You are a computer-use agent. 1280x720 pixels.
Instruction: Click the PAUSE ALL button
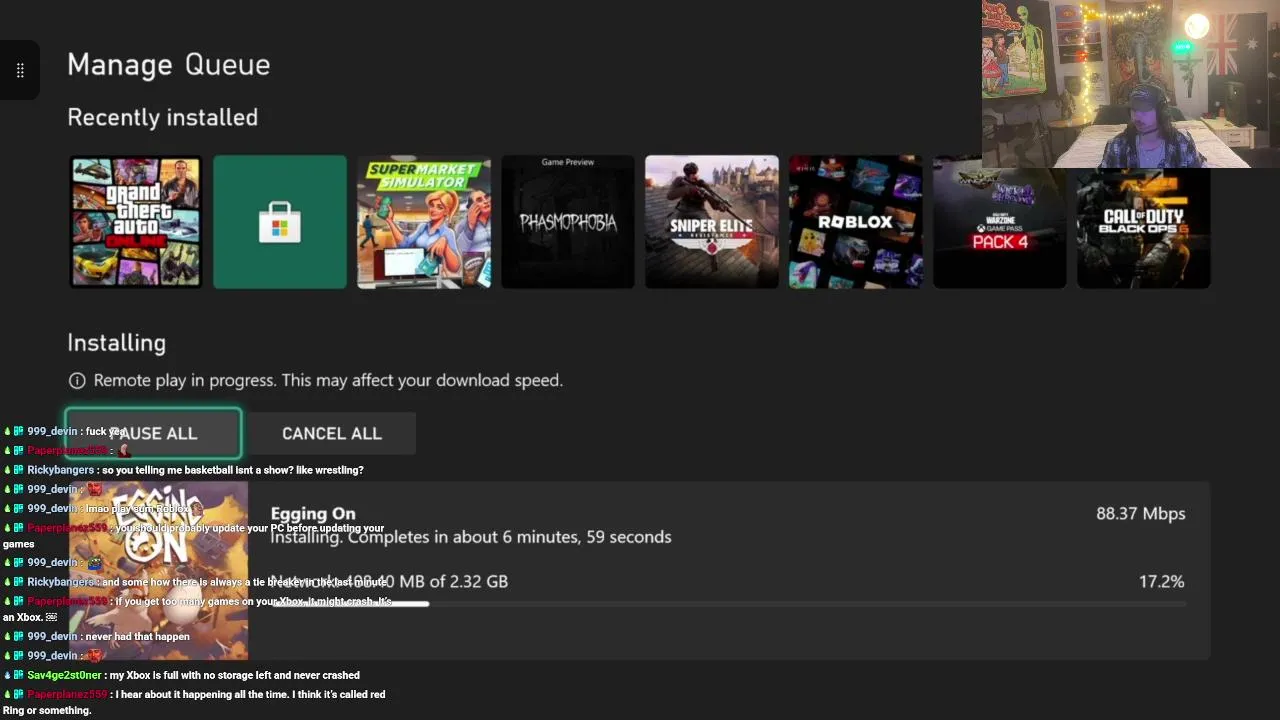click(x=153, y=433)
